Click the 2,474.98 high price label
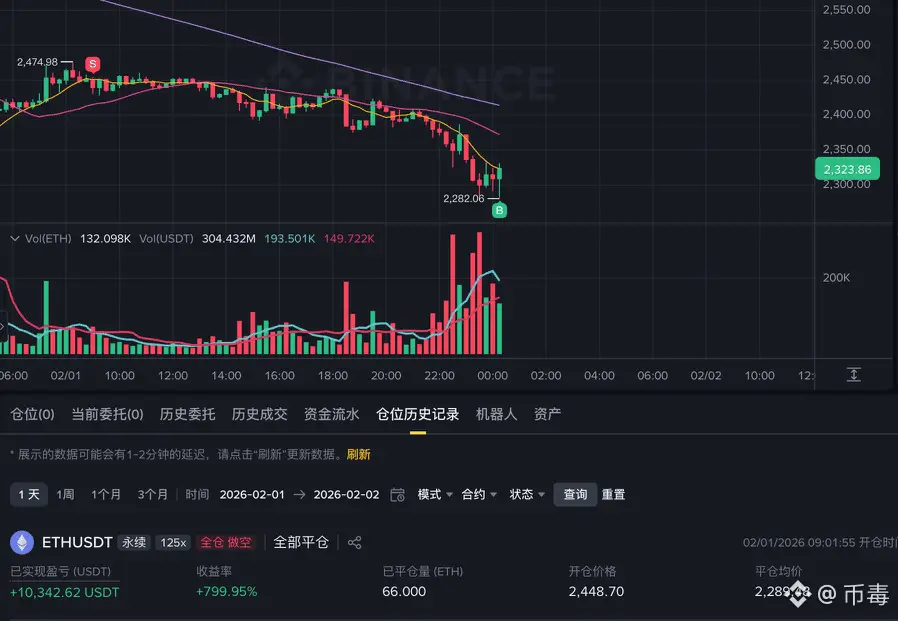 [x=37, y=62]
